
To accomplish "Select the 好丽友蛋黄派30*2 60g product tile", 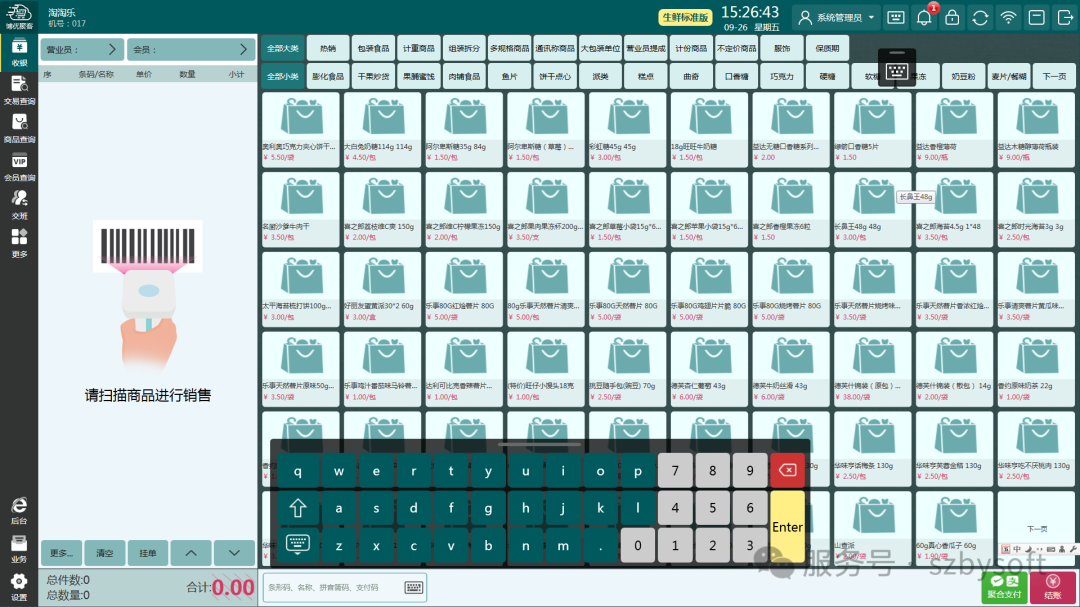I will click(382, 289).
